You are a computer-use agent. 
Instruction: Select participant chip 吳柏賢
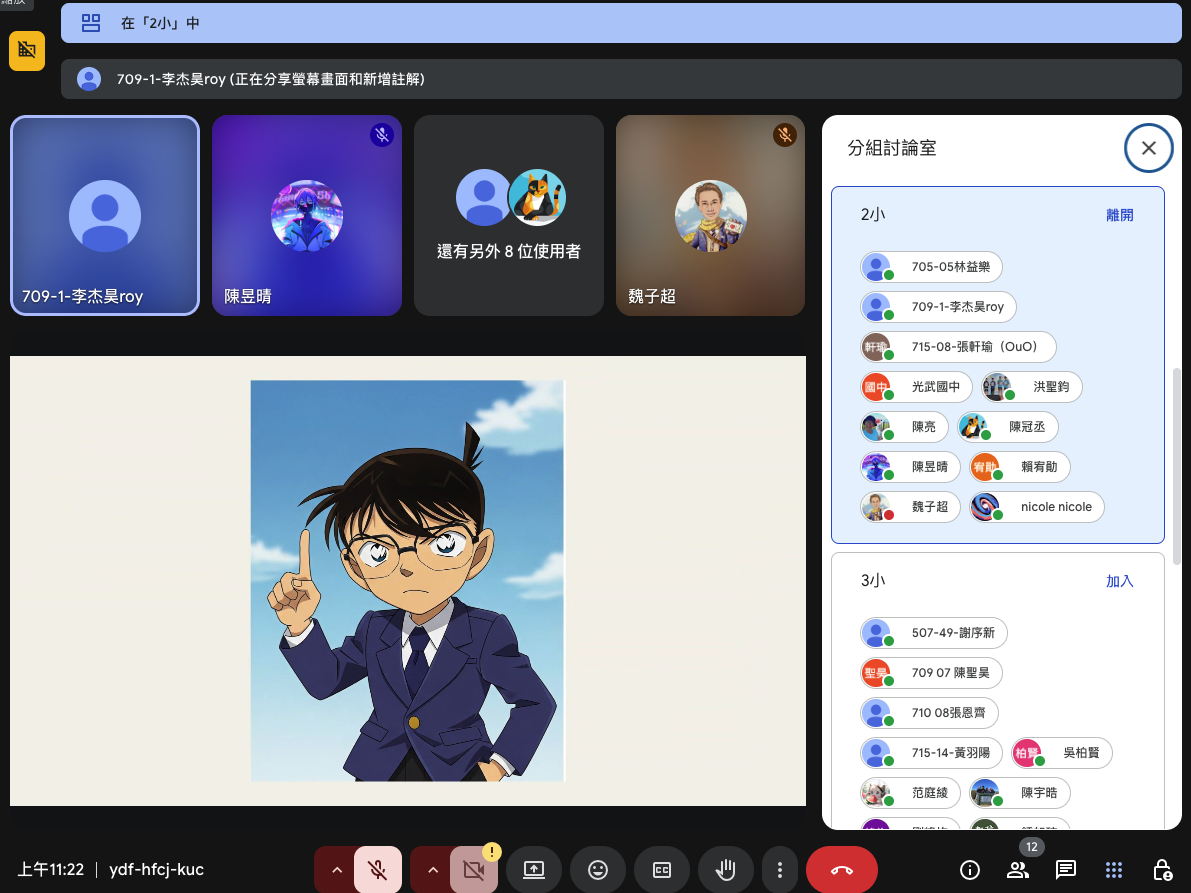click(1062, 753)
